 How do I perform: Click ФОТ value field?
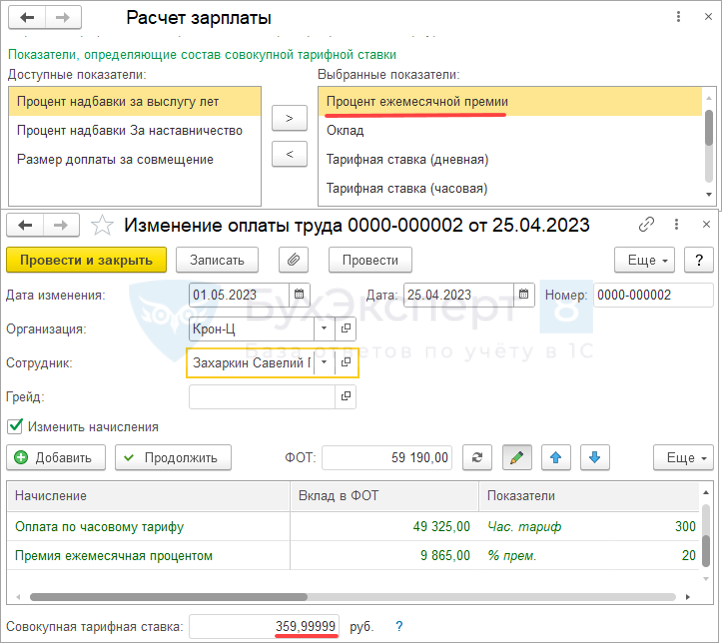pyautogui.click(x=387, y=457)
